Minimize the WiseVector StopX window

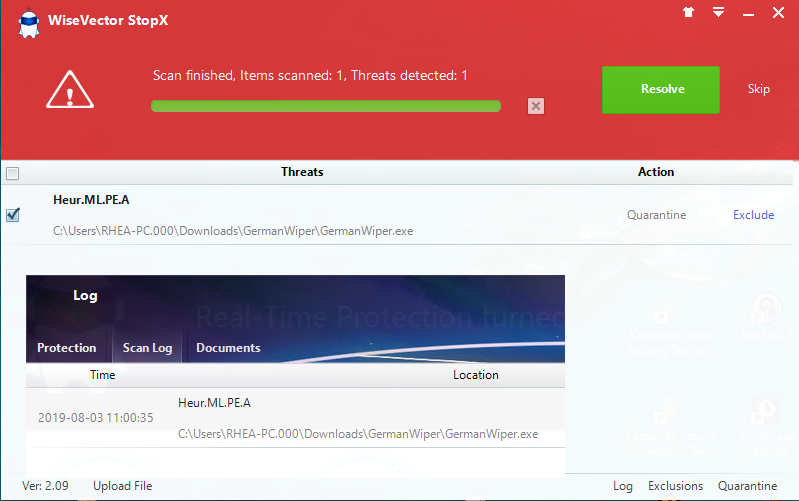coord(748,15)
